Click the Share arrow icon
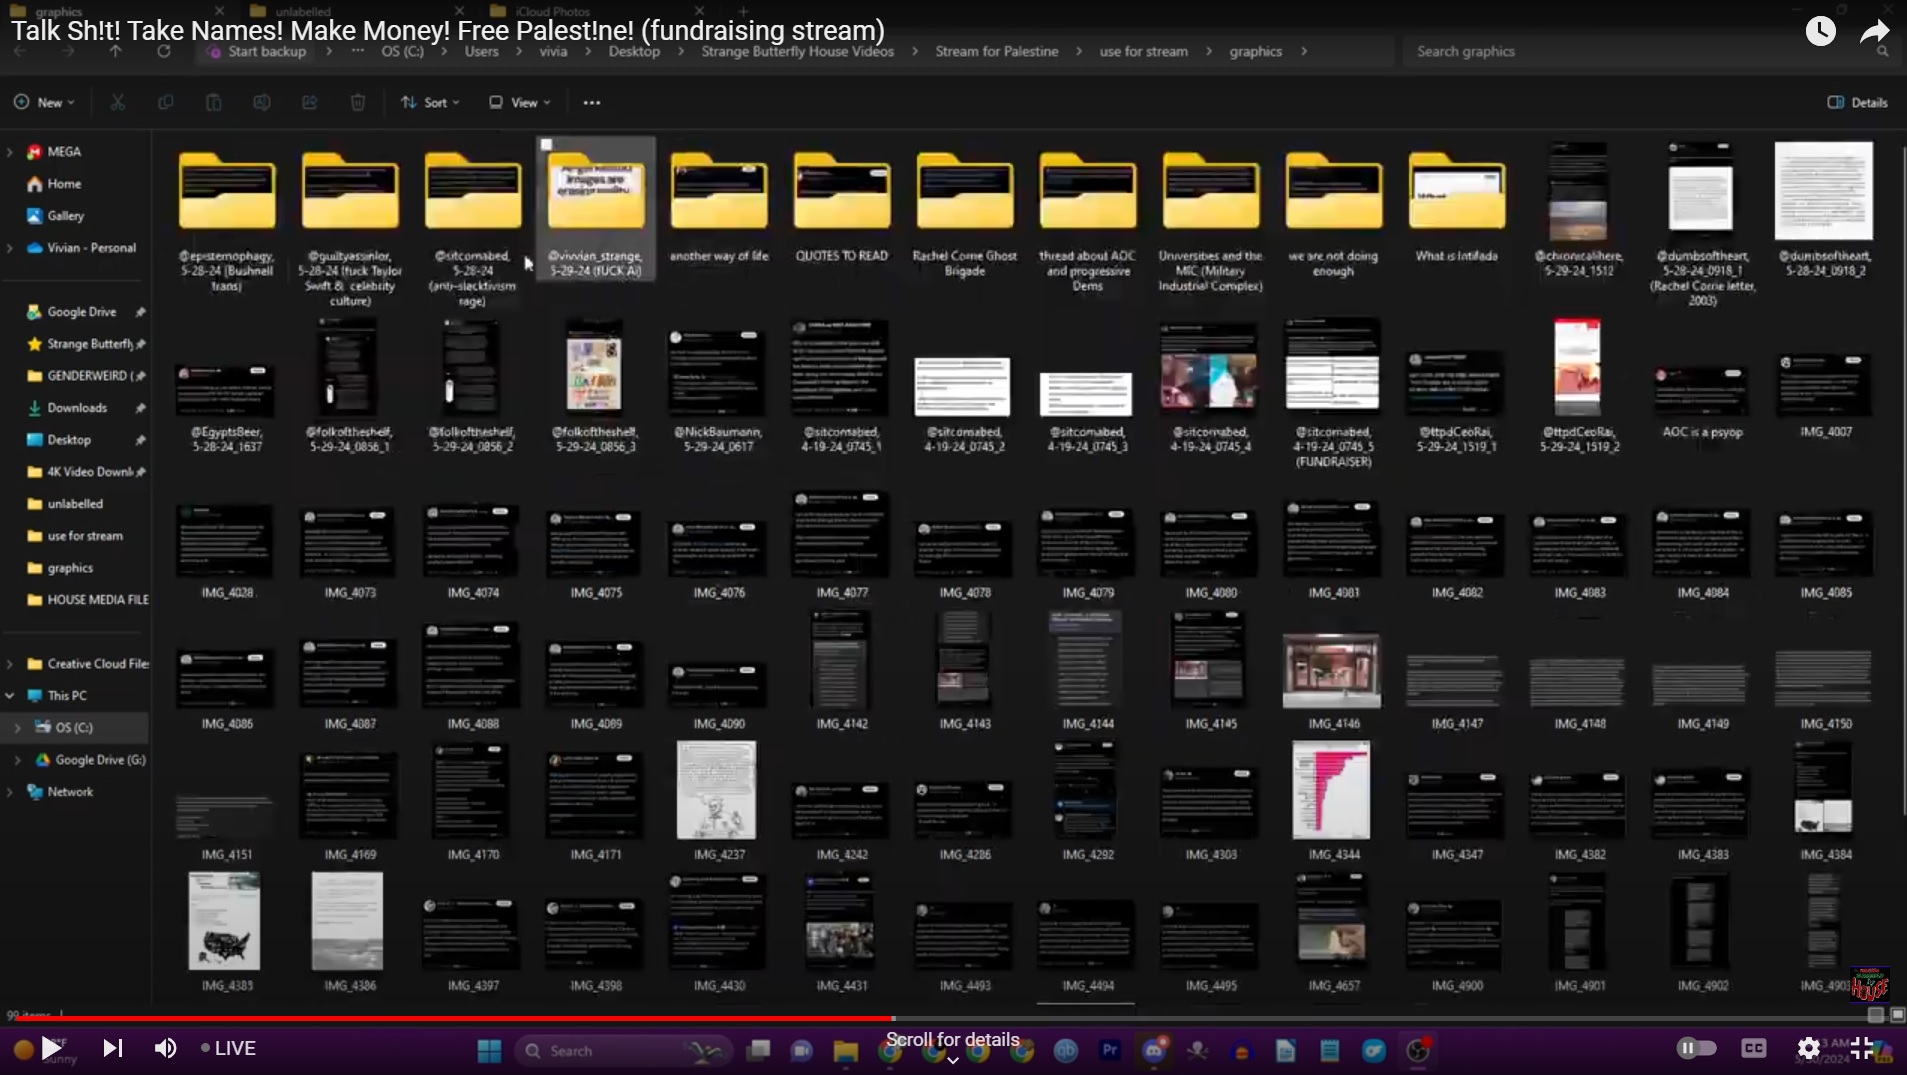 point(1874,32)
